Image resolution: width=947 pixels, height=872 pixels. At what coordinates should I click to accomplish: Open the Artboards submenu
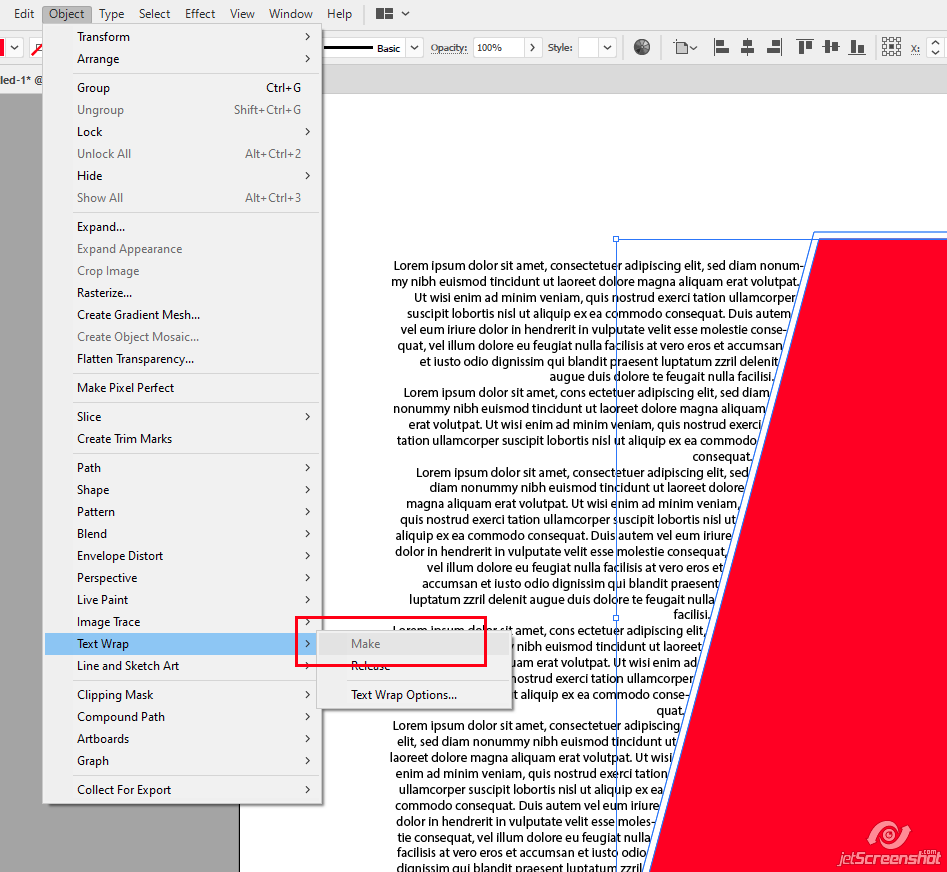pos(182,739)
